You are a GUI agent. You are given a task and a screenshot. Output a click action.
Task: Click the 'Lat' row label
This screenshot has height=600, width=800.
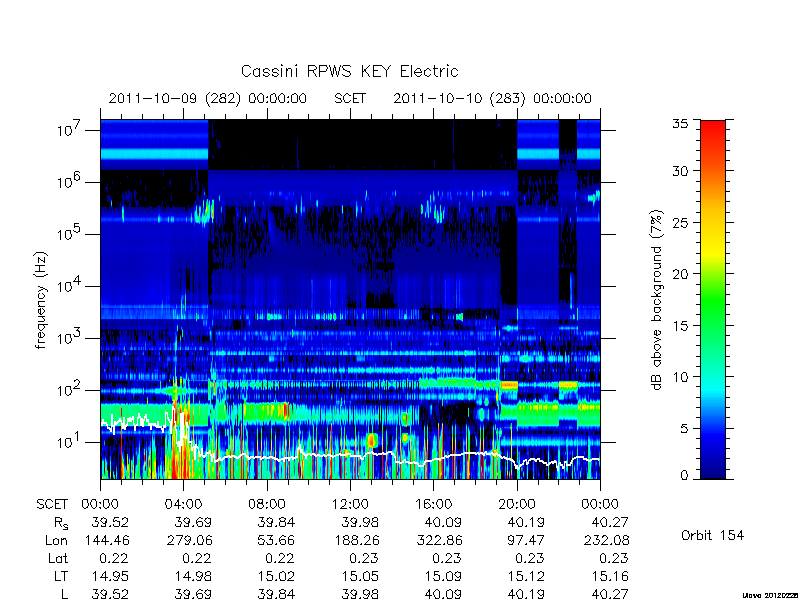coord(58,558)
